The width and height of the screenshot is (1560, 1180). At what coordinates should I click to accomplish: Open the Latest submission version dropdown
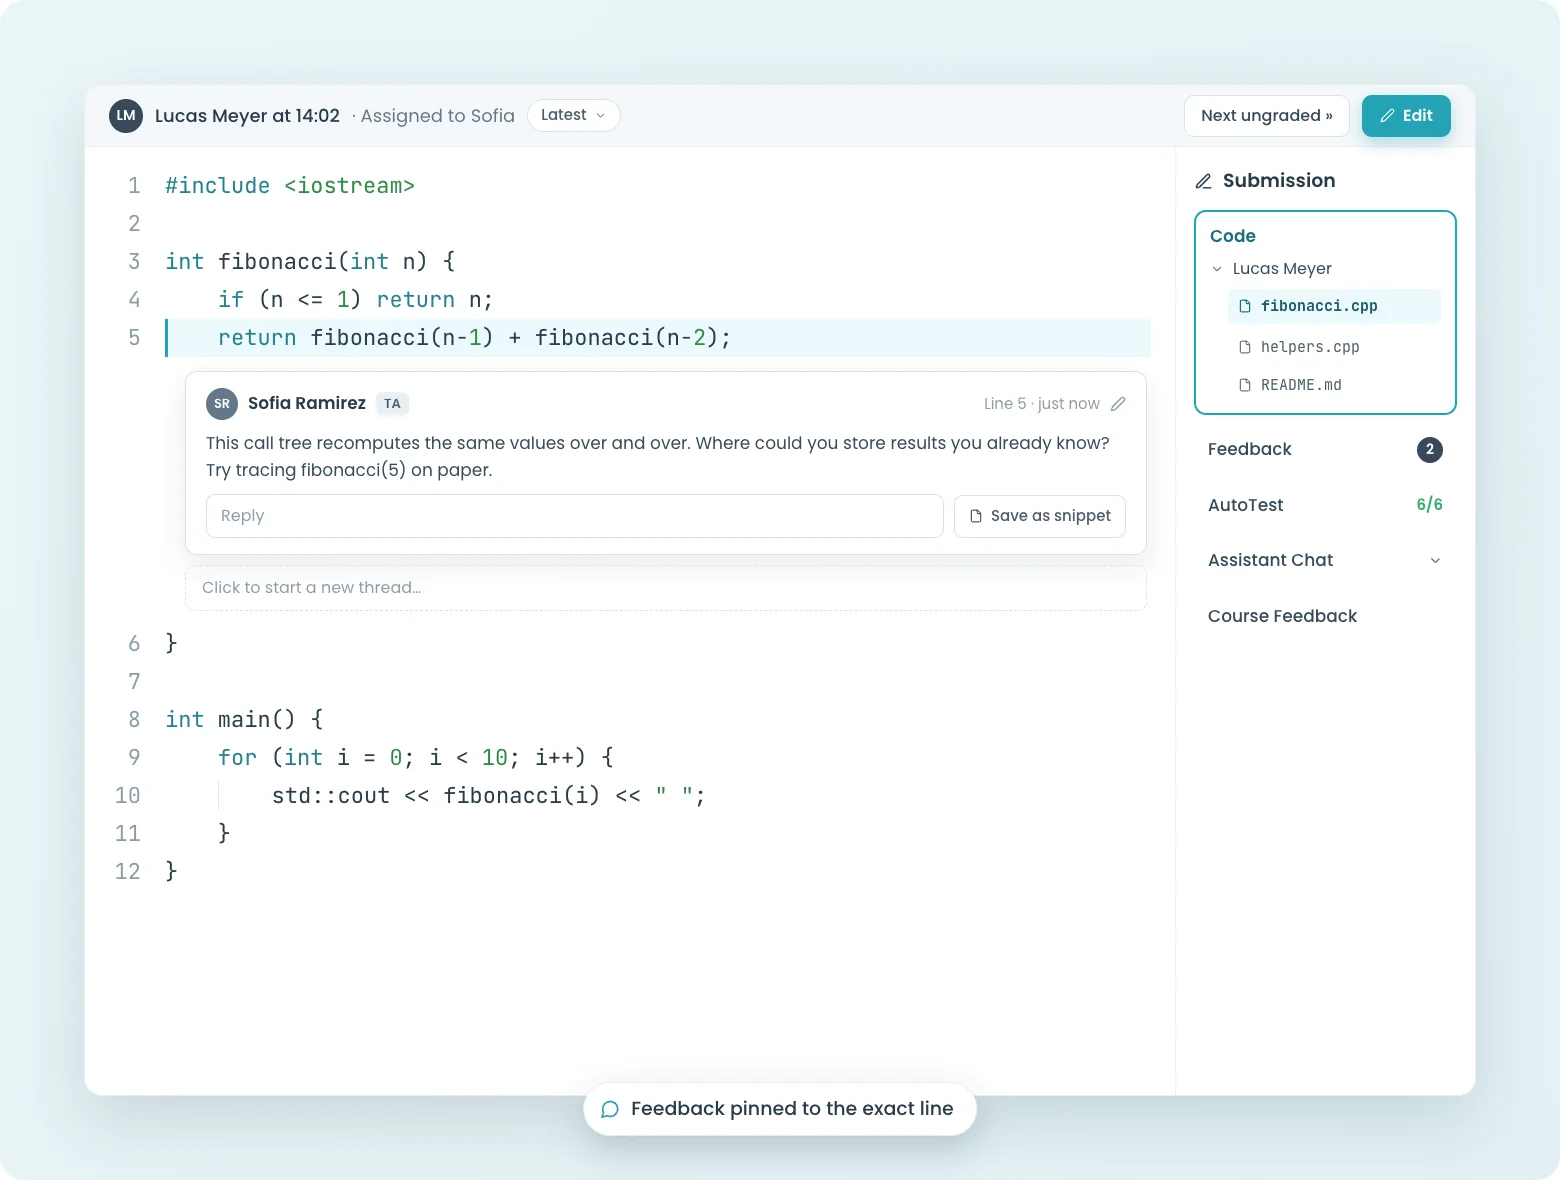(573, 115)
